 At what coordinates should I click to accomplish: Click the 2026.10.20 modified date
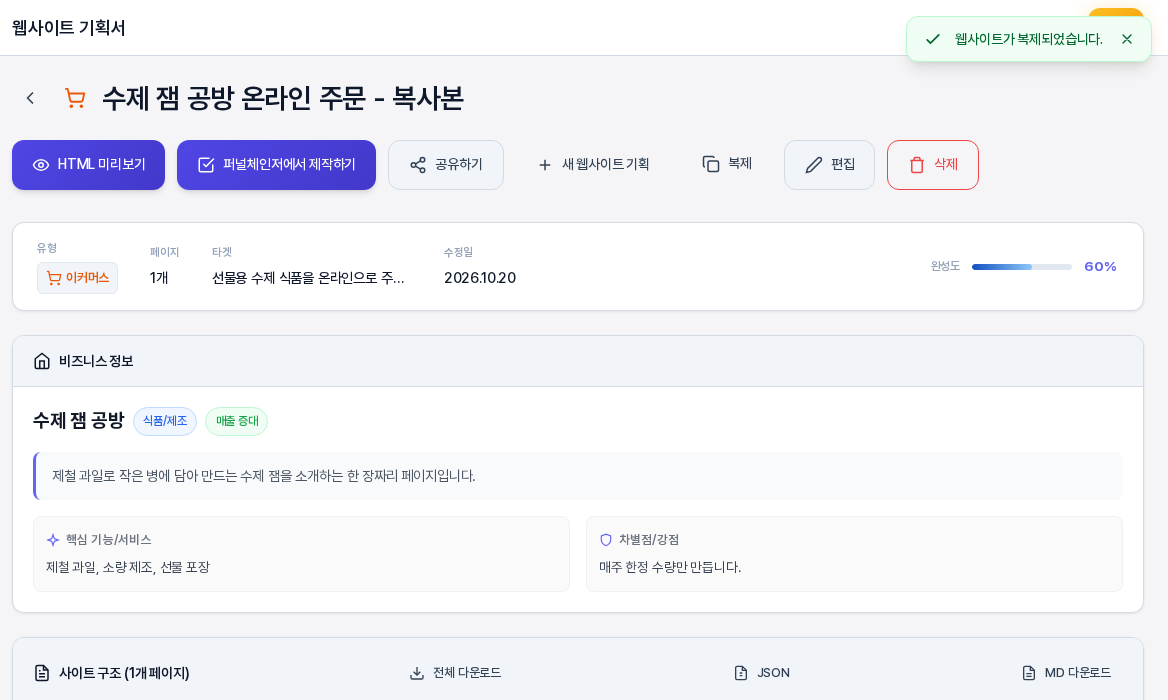[480, 278]
